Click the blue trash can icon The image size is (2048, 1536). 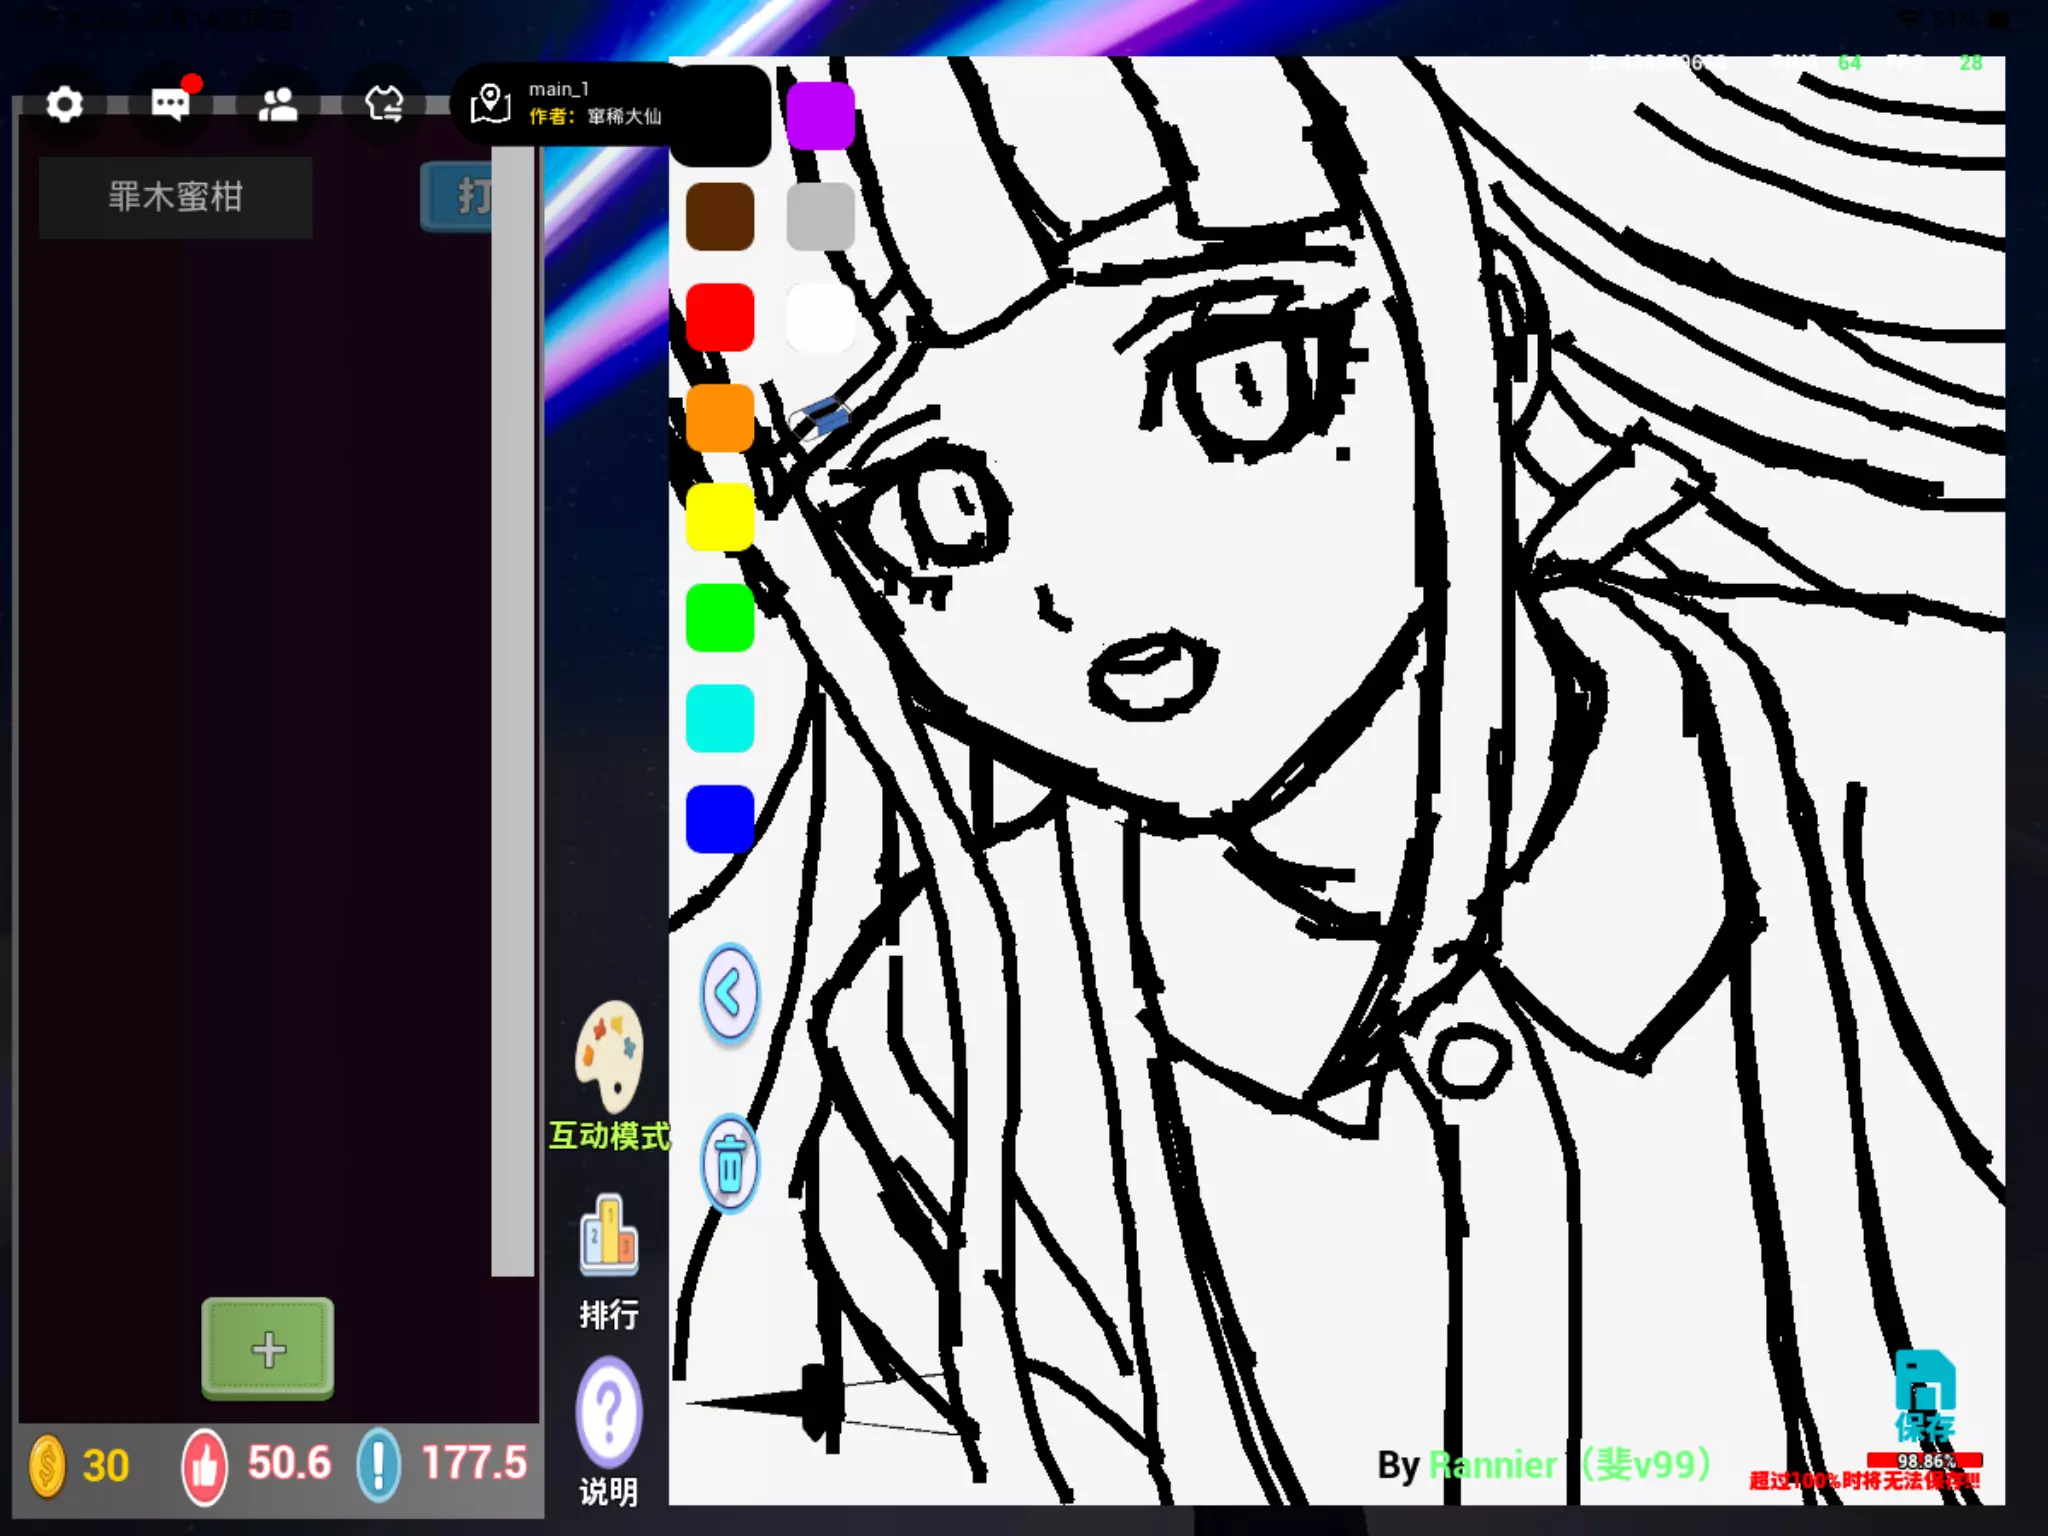(x=730, y=1164)
